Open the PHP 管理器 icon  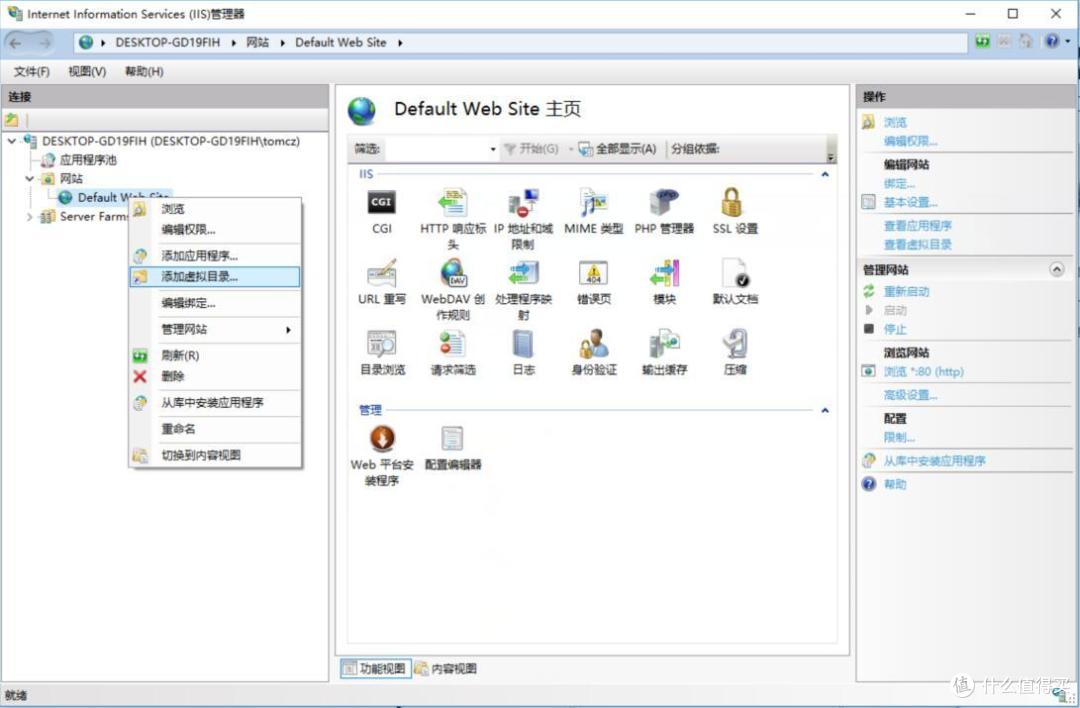664,204
